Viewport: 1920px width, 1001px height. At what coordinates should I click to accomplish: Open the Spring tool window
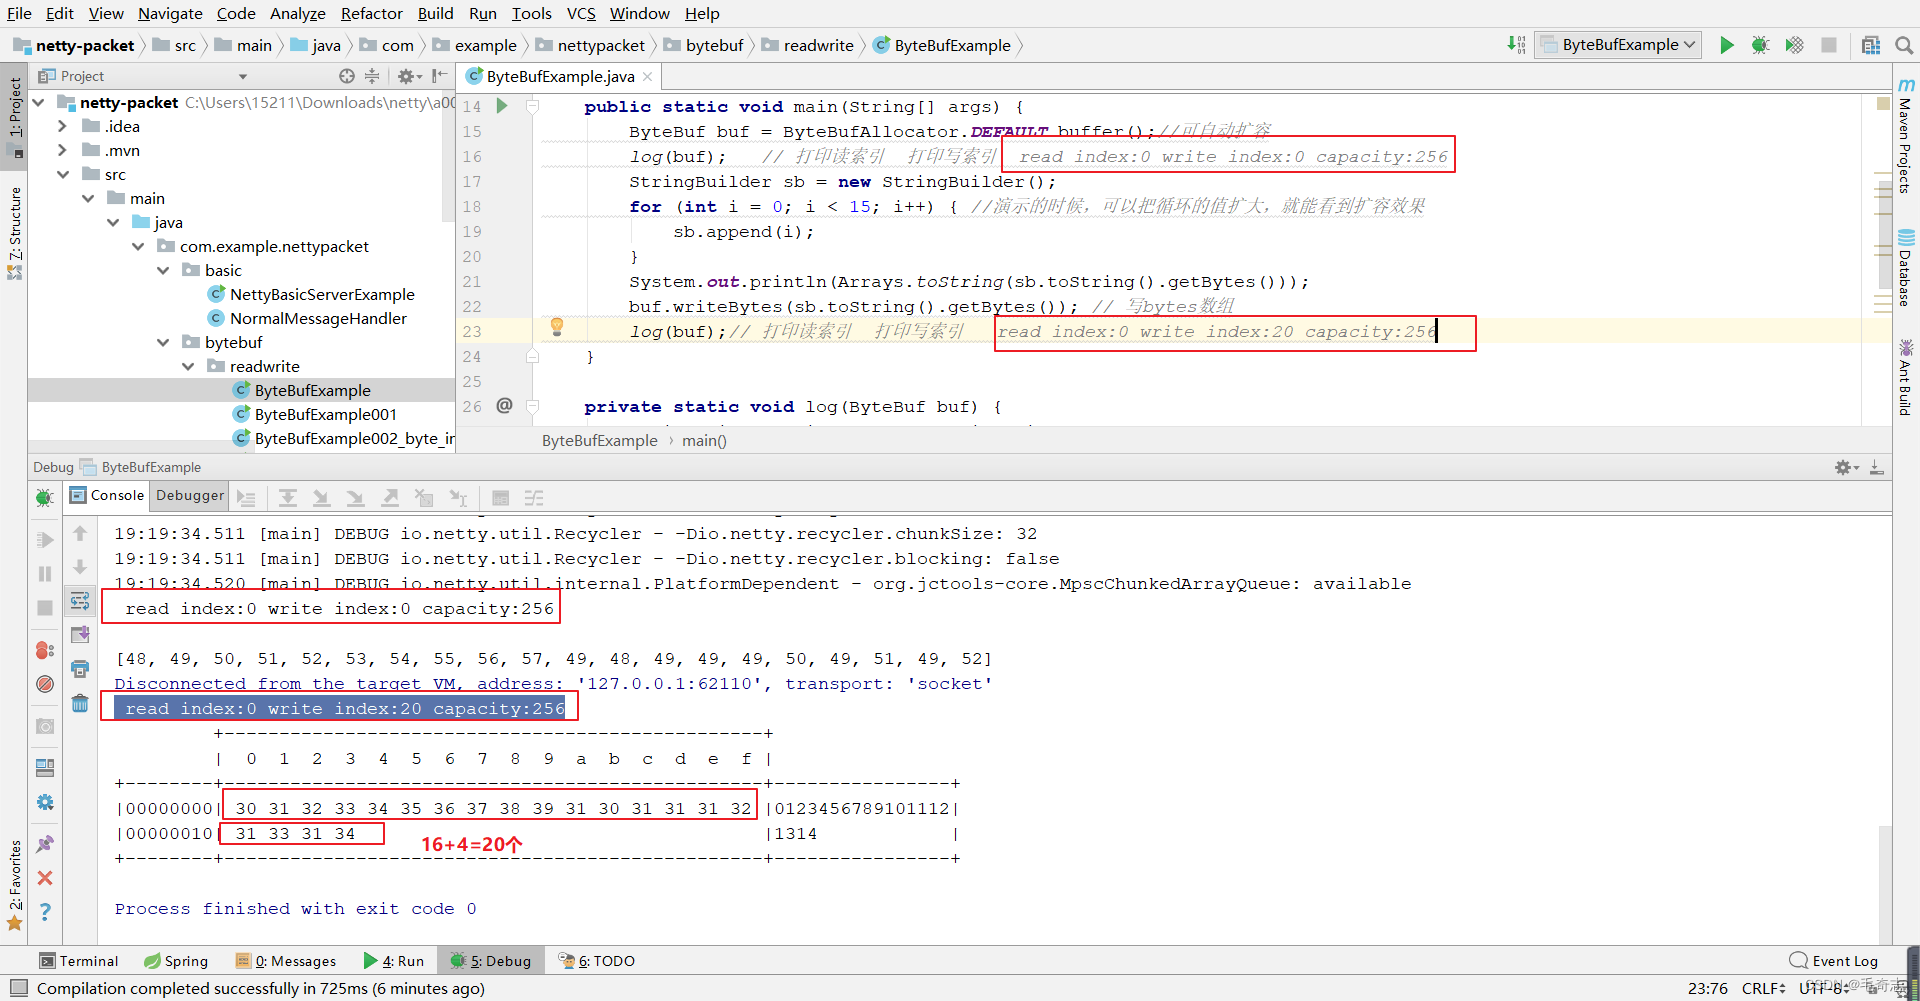[x=176, y=961]
